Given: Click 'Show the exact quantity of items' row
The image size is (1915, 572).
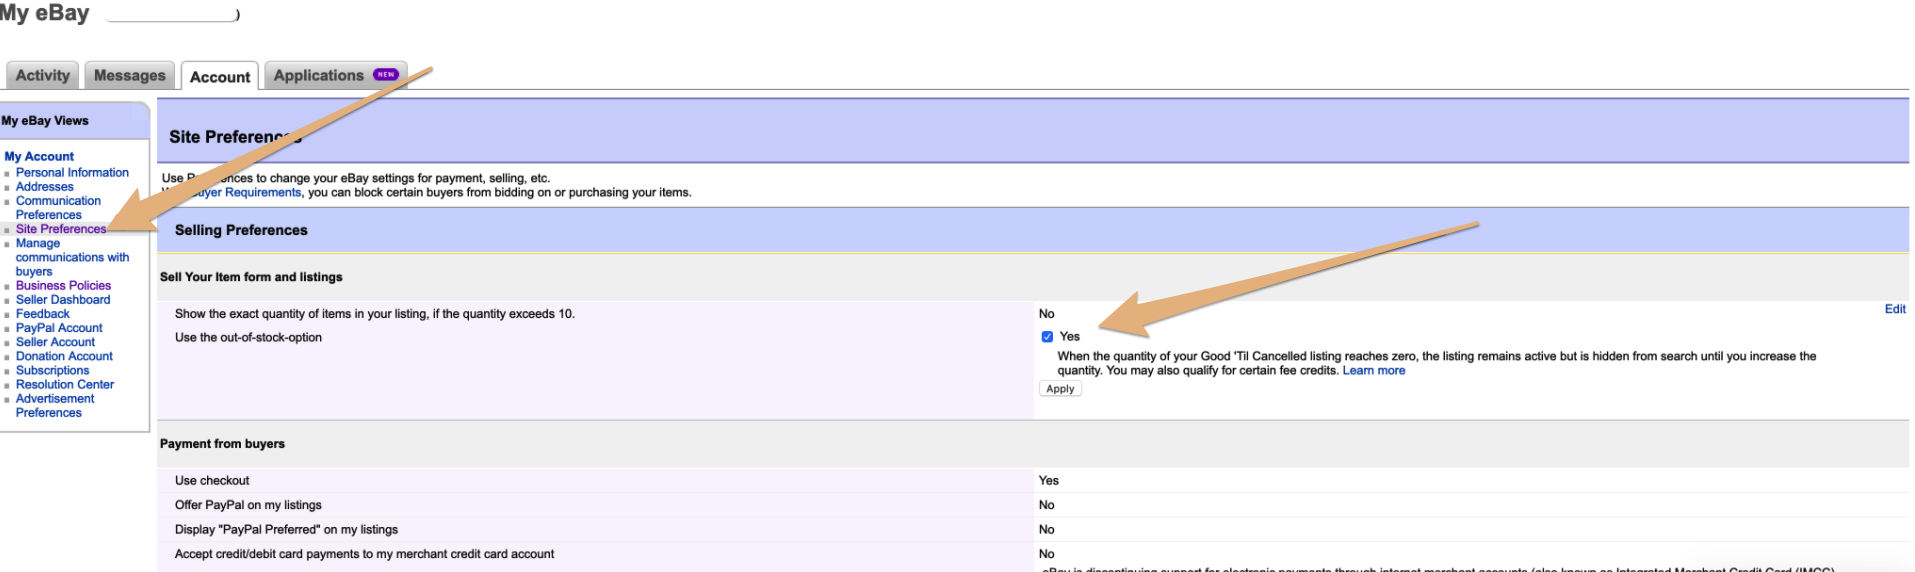Looking at the screenshot, I should tap(374, 314).
